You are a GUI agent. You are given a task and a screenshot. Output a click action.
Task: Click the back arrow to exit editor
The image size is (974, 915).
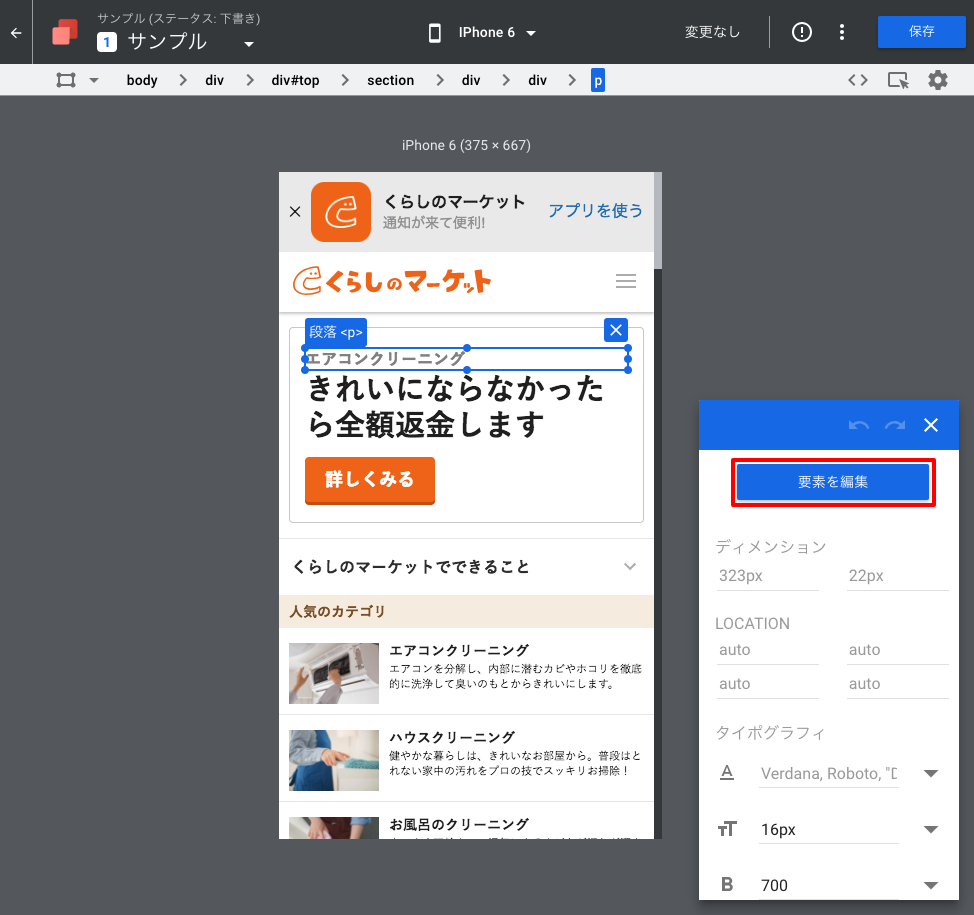[15, 31]
